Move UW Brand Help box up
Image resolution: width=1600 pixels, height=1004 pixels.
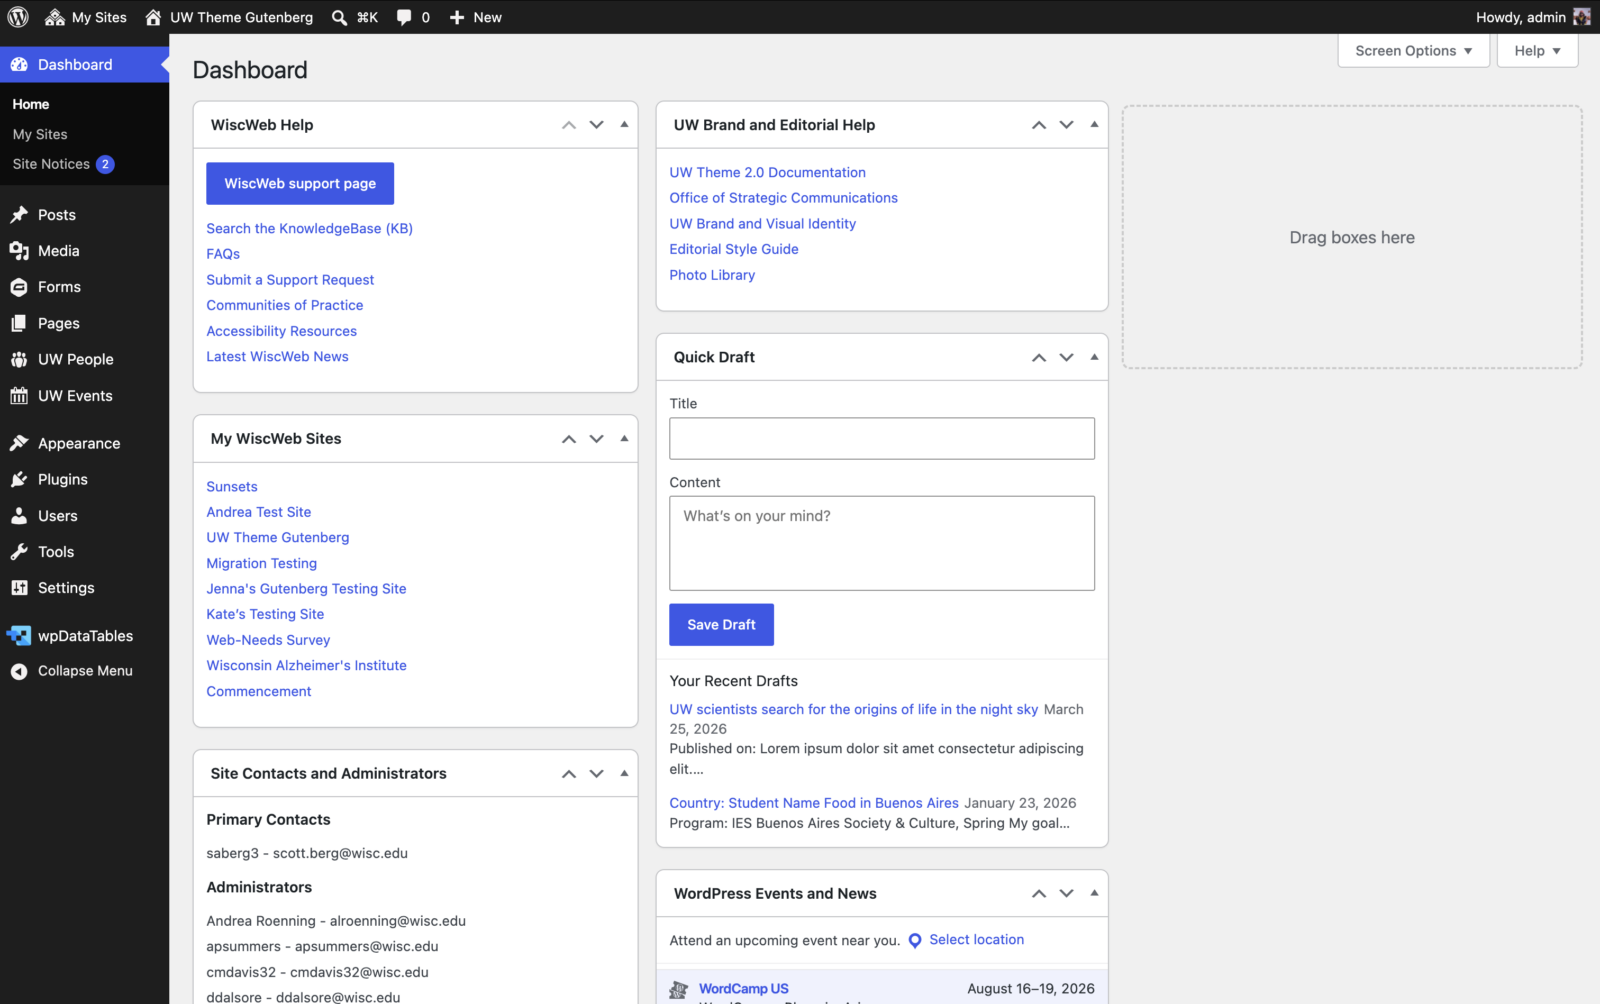(x=1039, y=125)
